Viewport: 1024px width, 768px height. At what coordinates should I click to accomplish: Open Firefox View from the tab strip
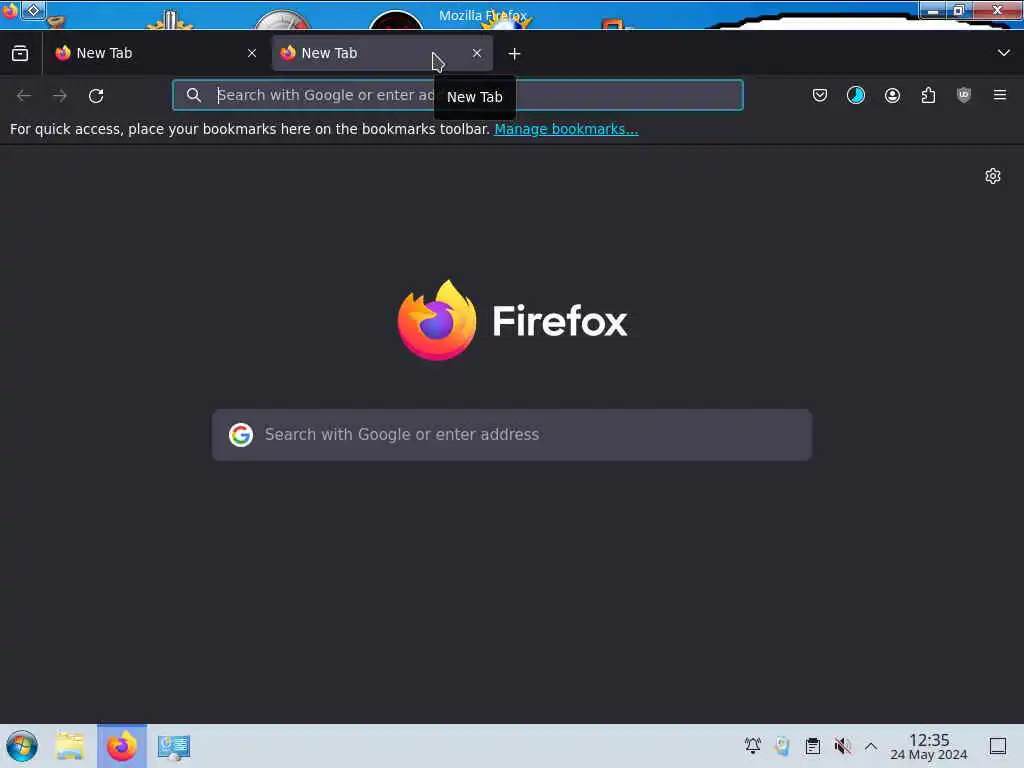[x=20, y=54]
